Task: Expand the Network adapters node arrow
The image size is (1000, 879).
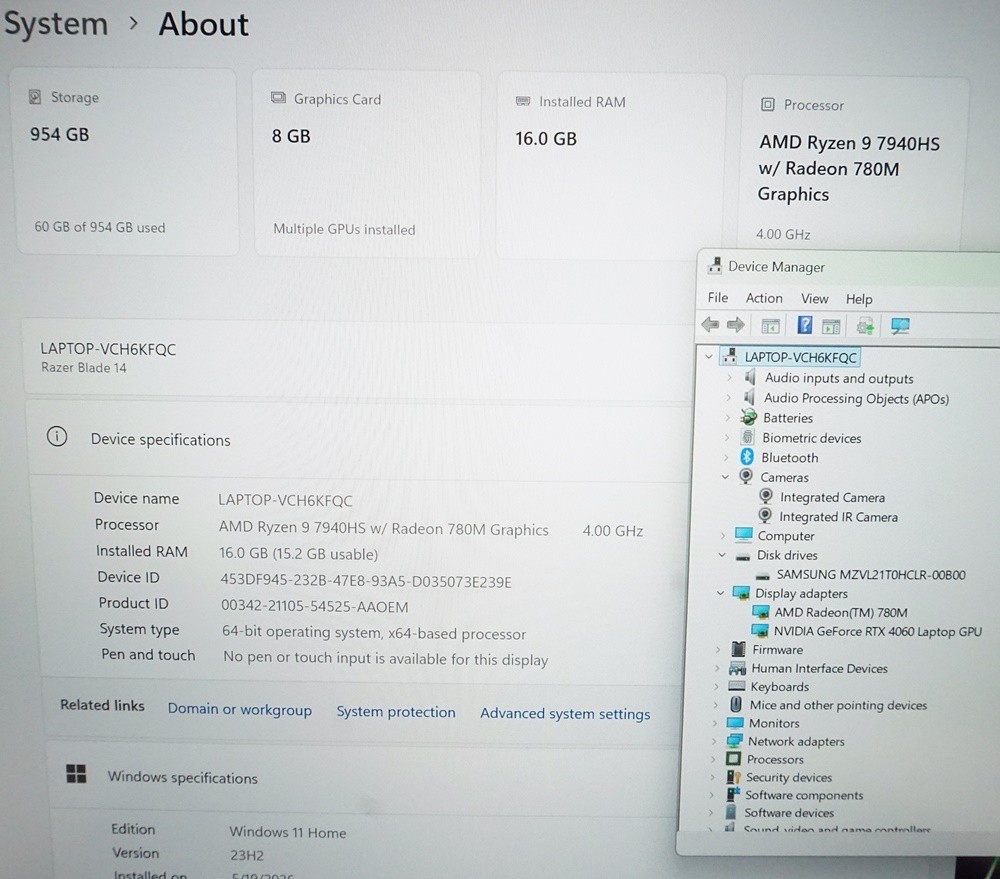Action: pos(714,741)
